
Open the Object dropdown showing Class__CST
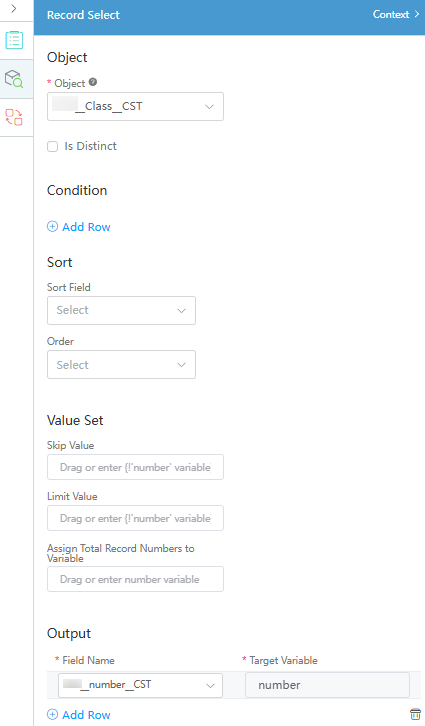tap(135, 106)
